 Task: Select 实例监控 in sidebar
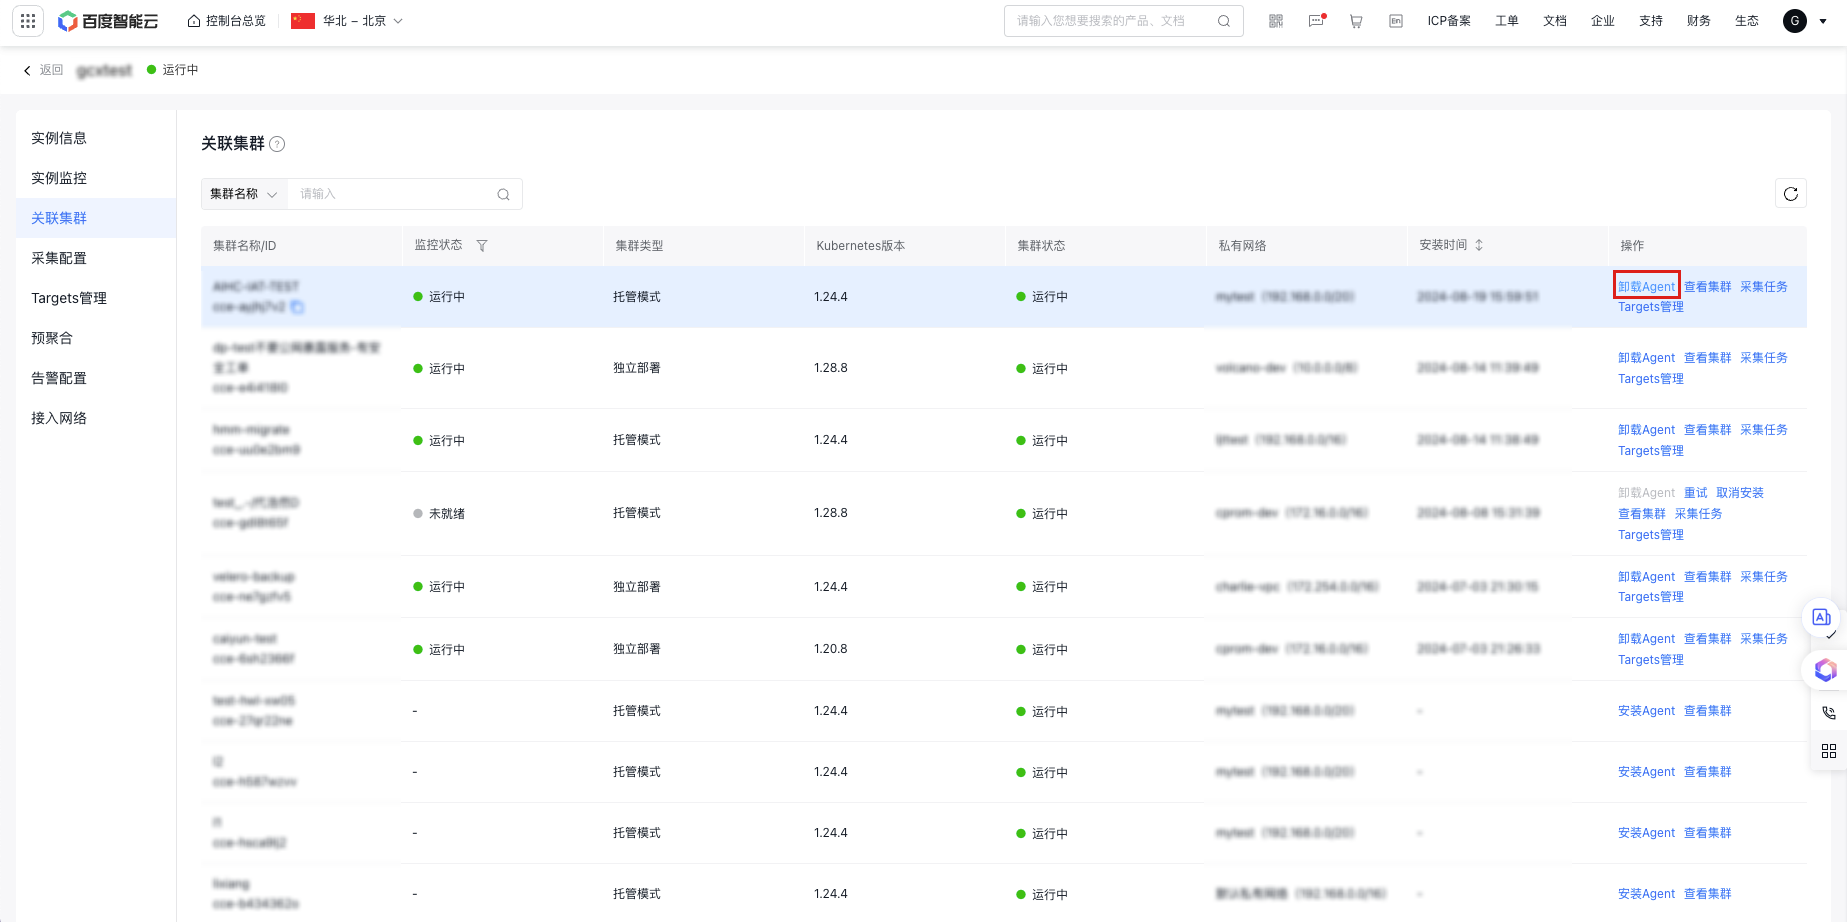pyautogui.click(x=96, y=178)
